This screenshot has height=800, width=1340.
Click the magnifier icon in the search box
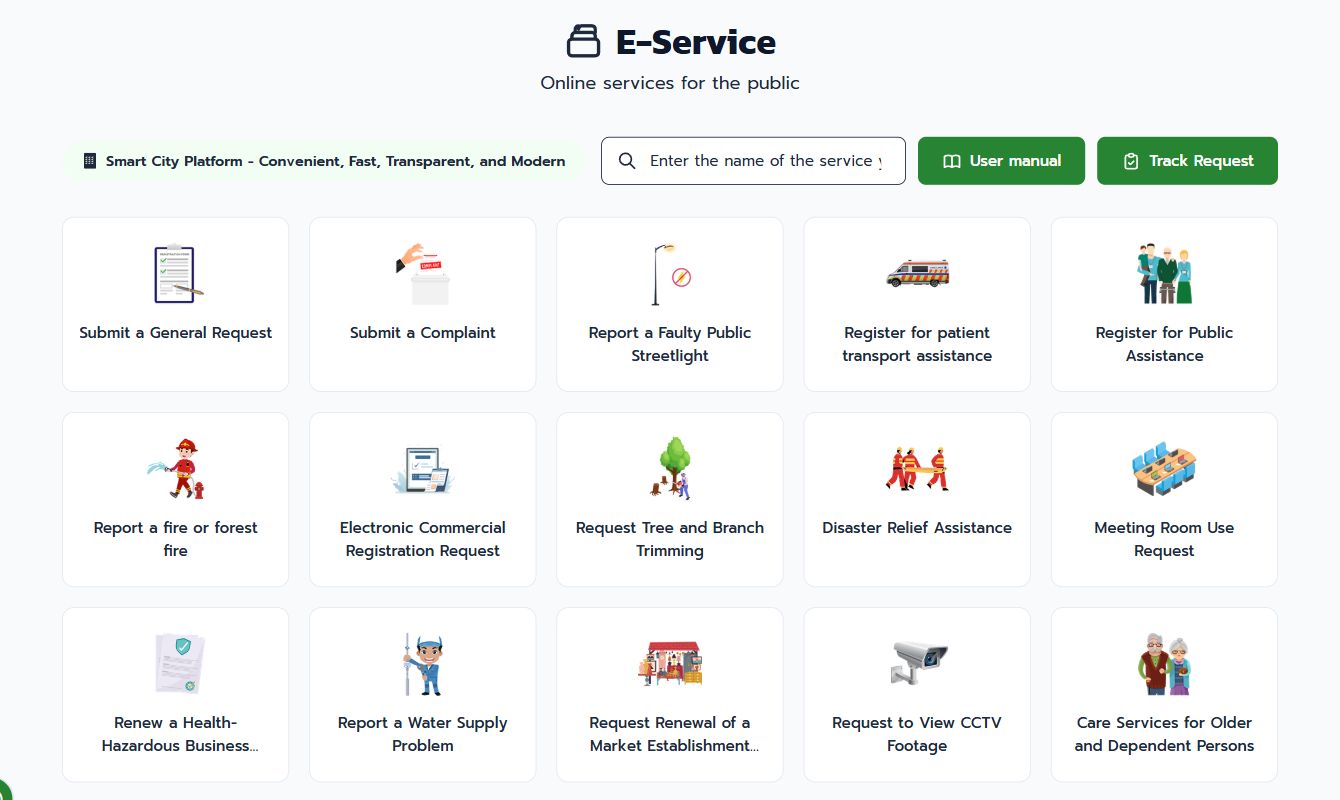click(x=627, y=161)
